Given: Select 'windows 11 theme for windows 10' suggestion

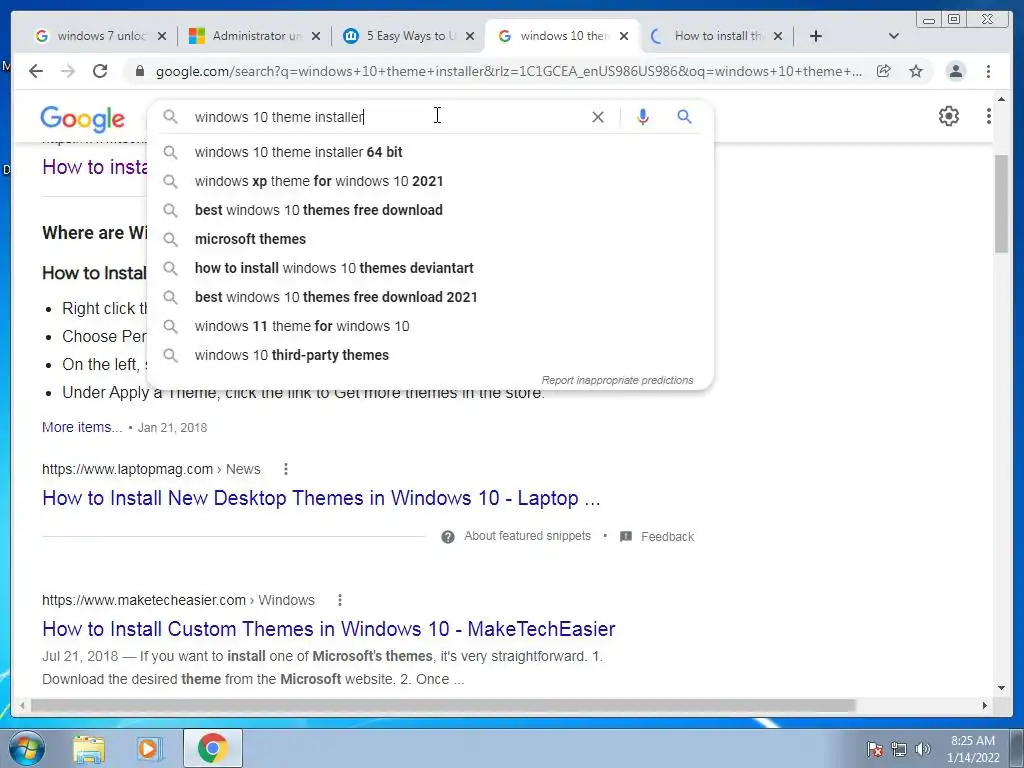Looking at the screenshot, I should tap(430, 326).
